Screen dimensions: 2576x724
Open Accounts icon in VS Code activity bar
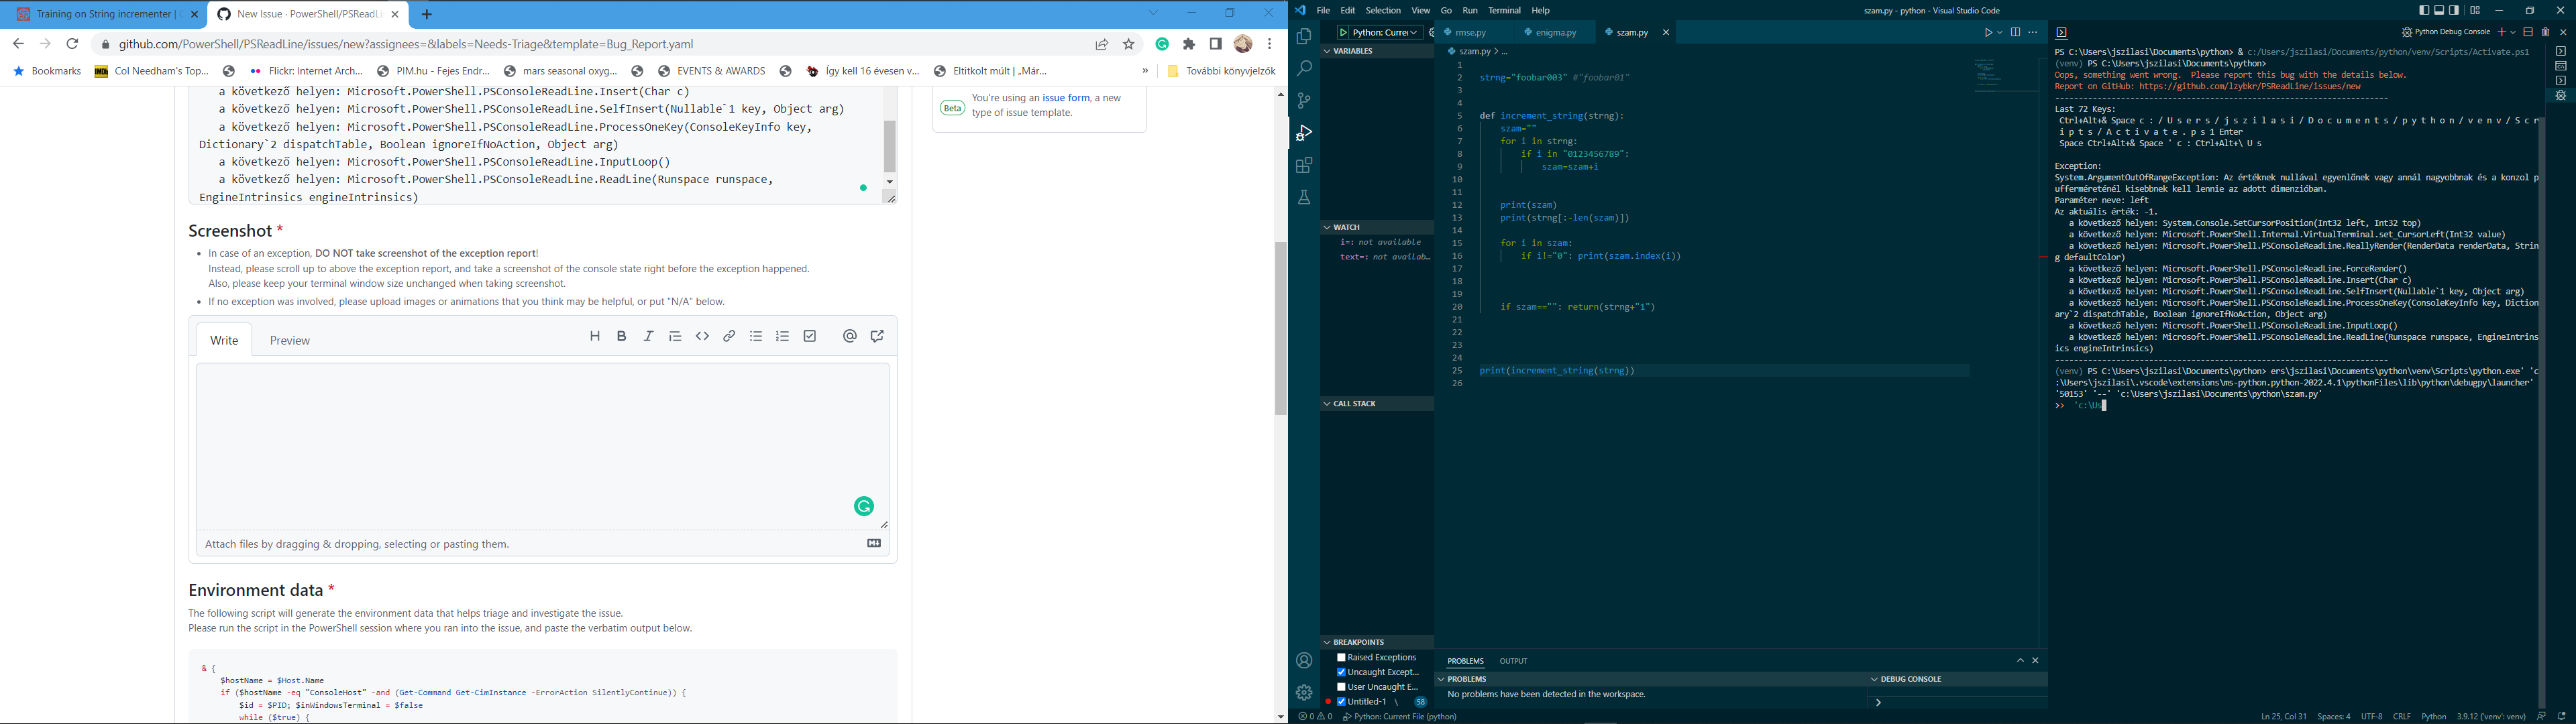[1304, 661]
